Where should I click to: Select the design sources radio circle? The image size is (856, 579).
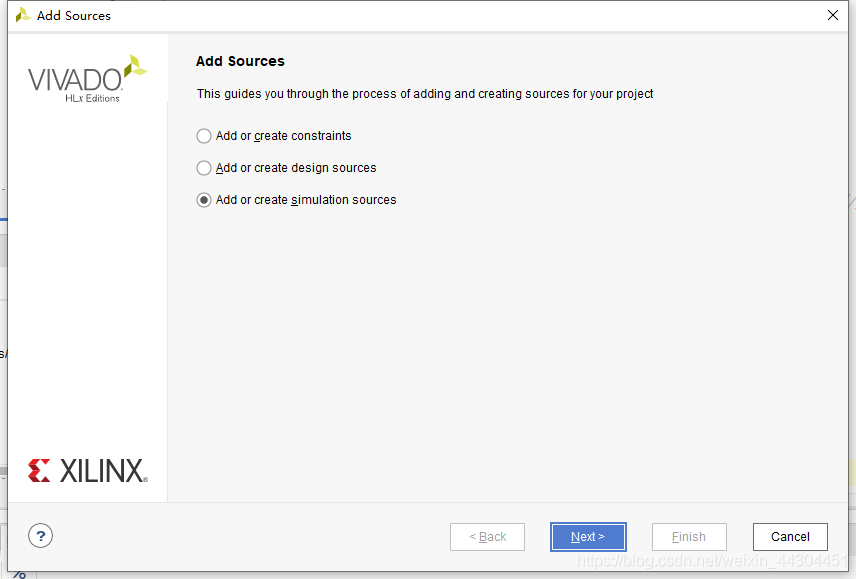pyautogui.click(x=204, y=168)
